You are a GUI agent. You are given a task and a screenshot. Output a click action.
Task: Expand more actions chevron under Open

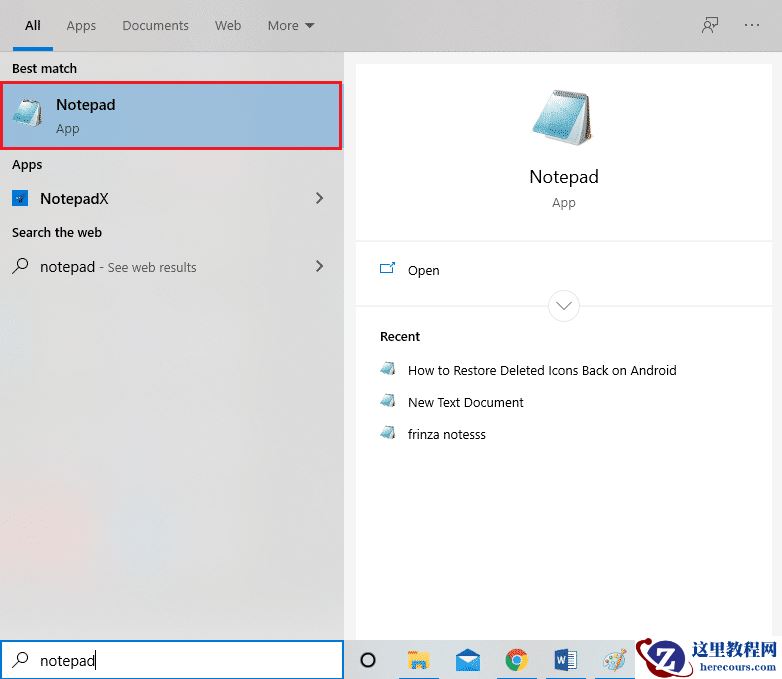(564, 306)
